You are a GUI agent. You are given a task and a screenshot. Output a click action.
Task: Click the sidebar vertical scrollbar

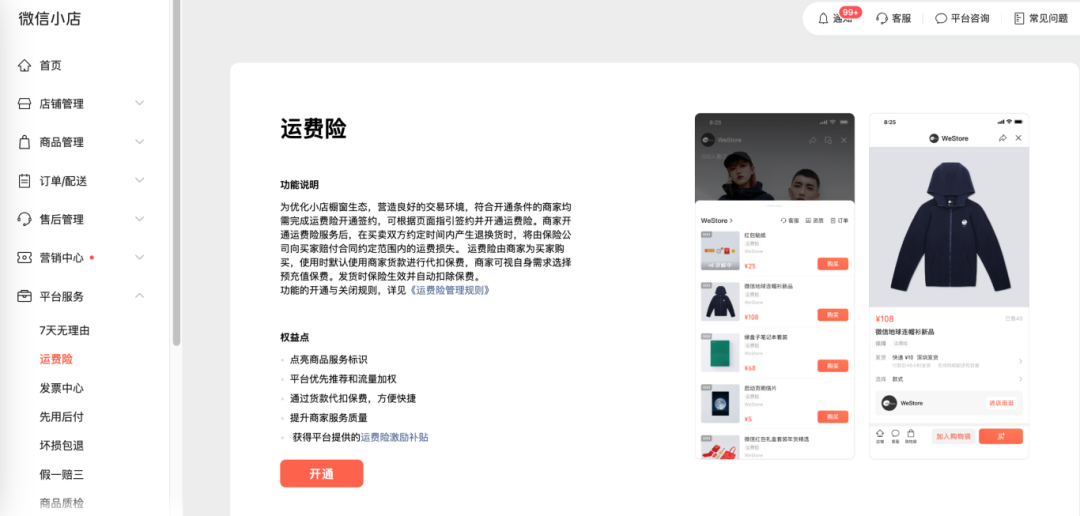click(176, 172)
